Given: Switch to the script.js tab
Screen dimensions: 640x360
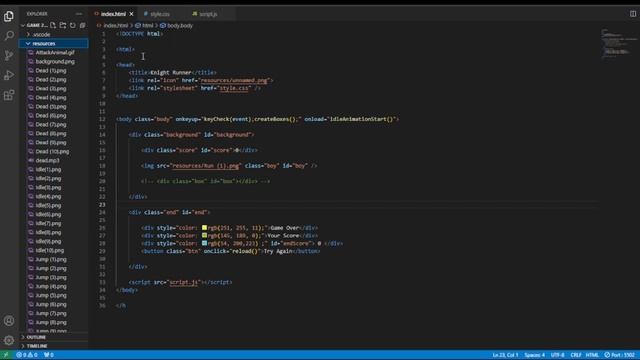Looking at the screenshot, I should click(208, 14).
